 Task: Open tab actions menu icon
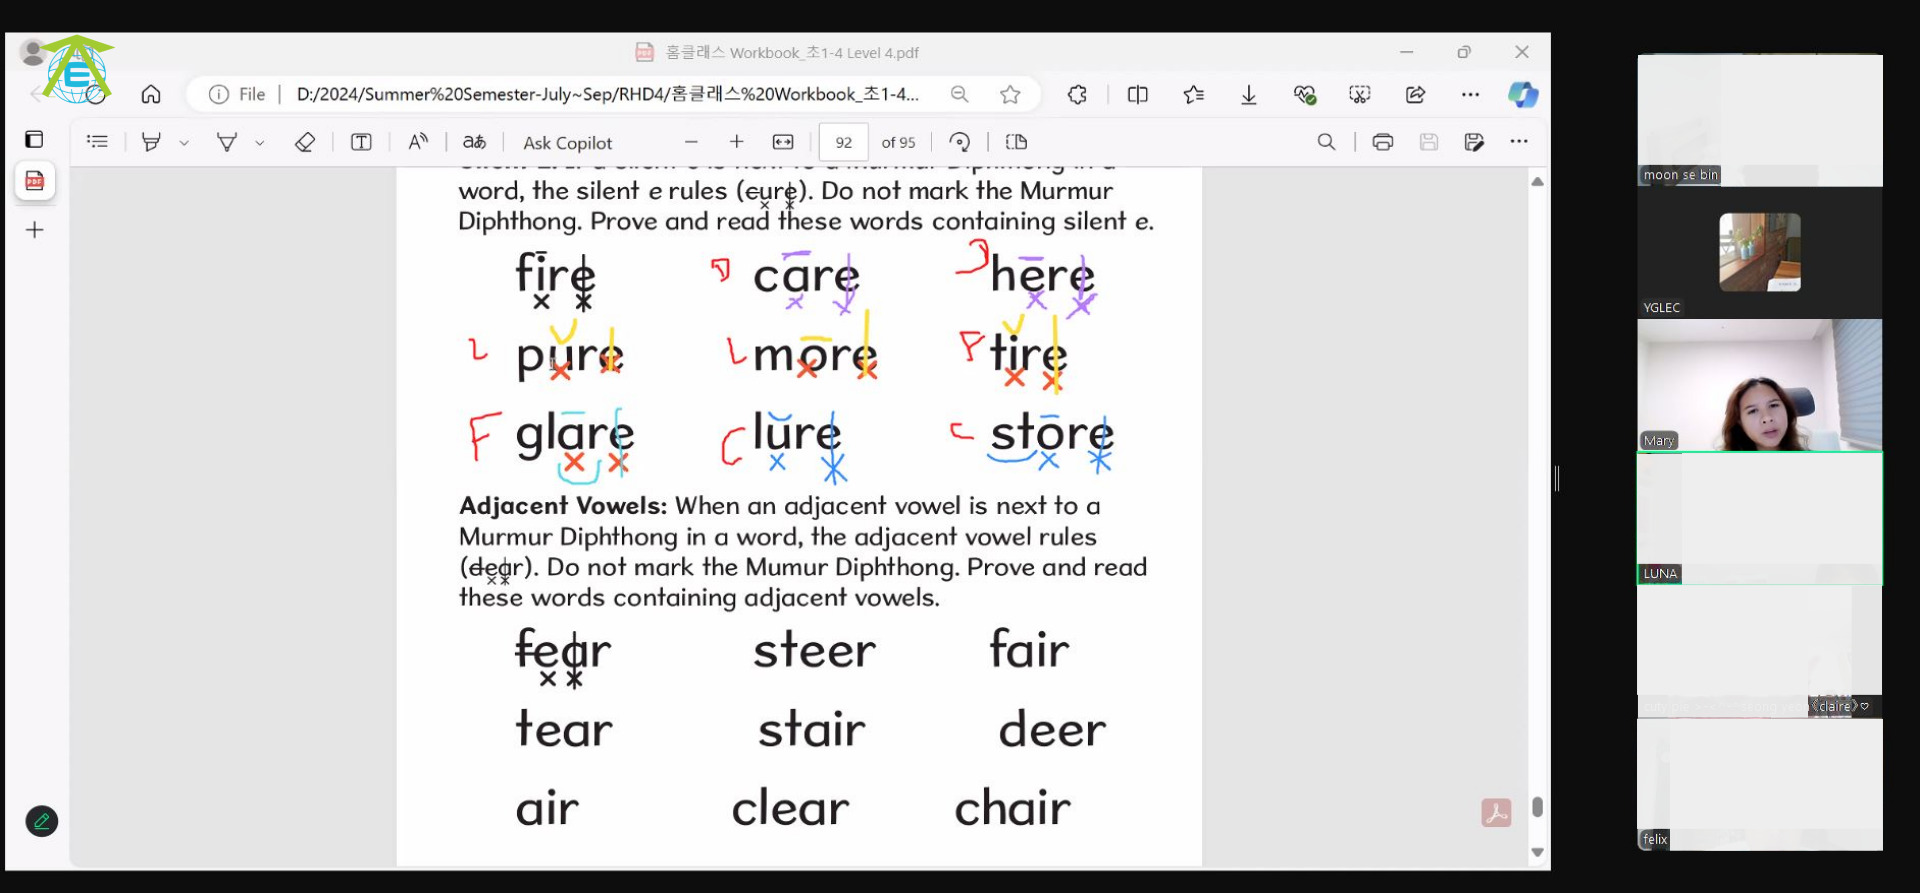34,139
